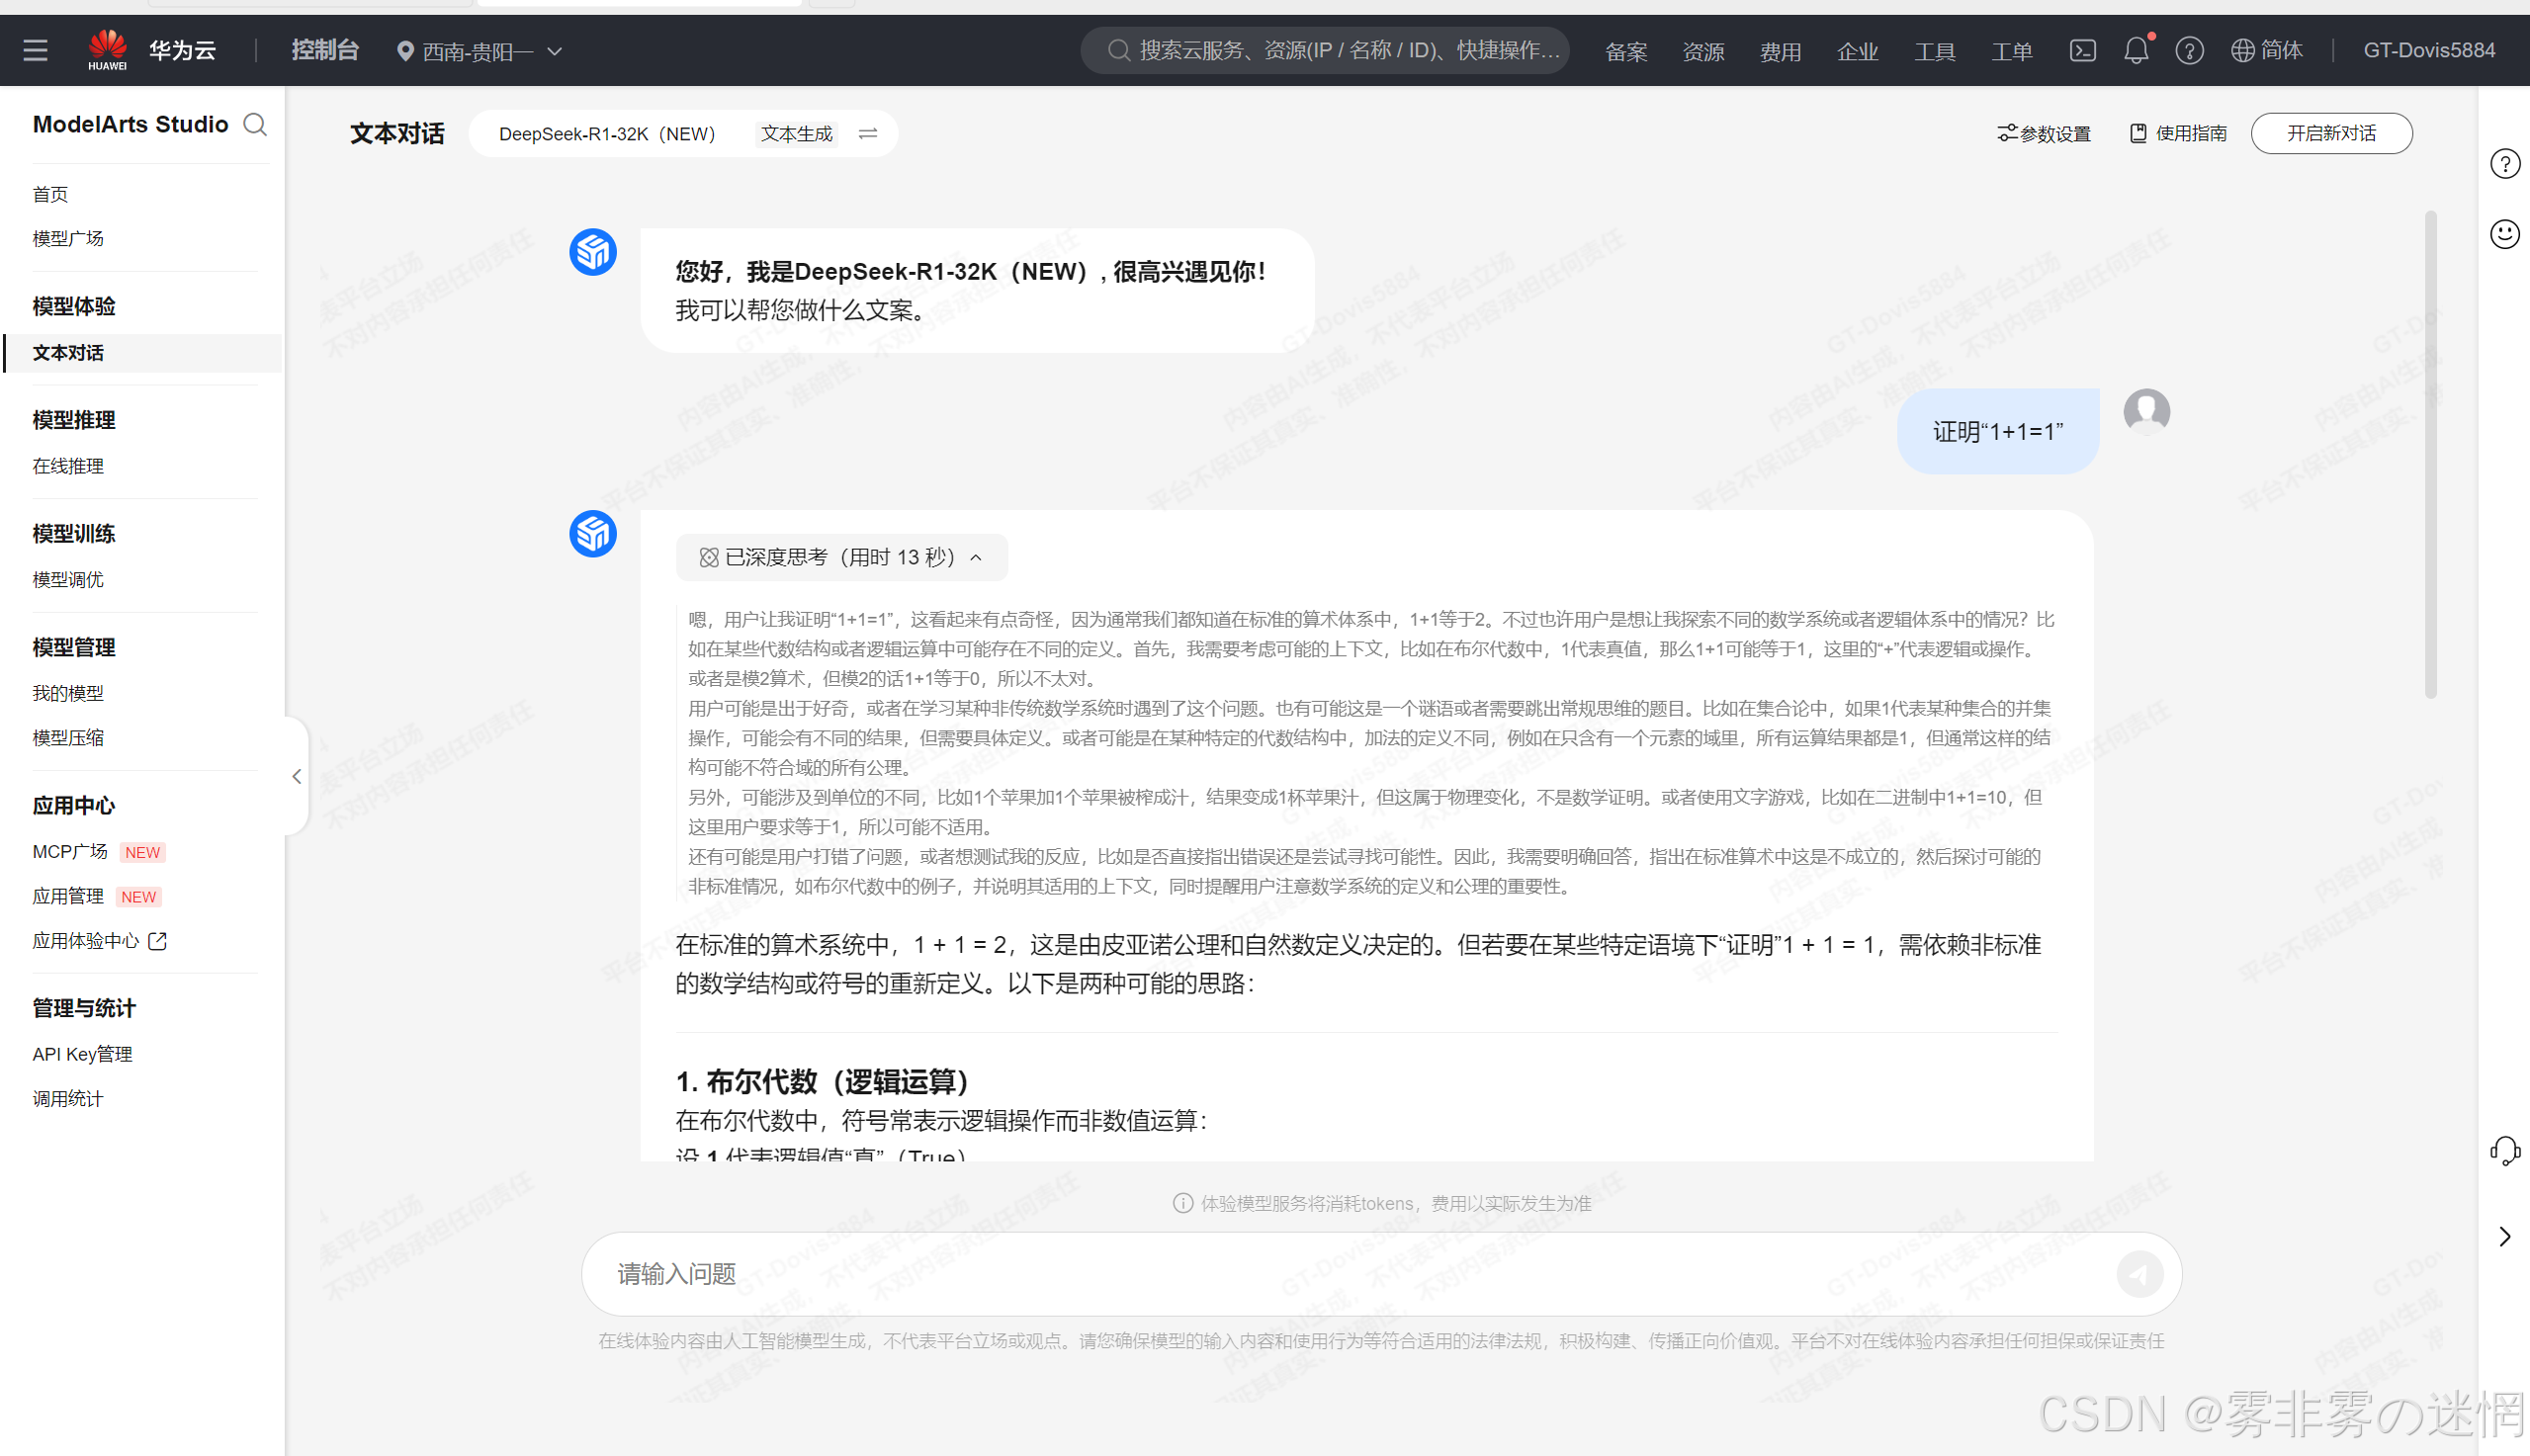
Task: Collapse the 已深度思考 thinking section
Action: click(x=841, y=557)
